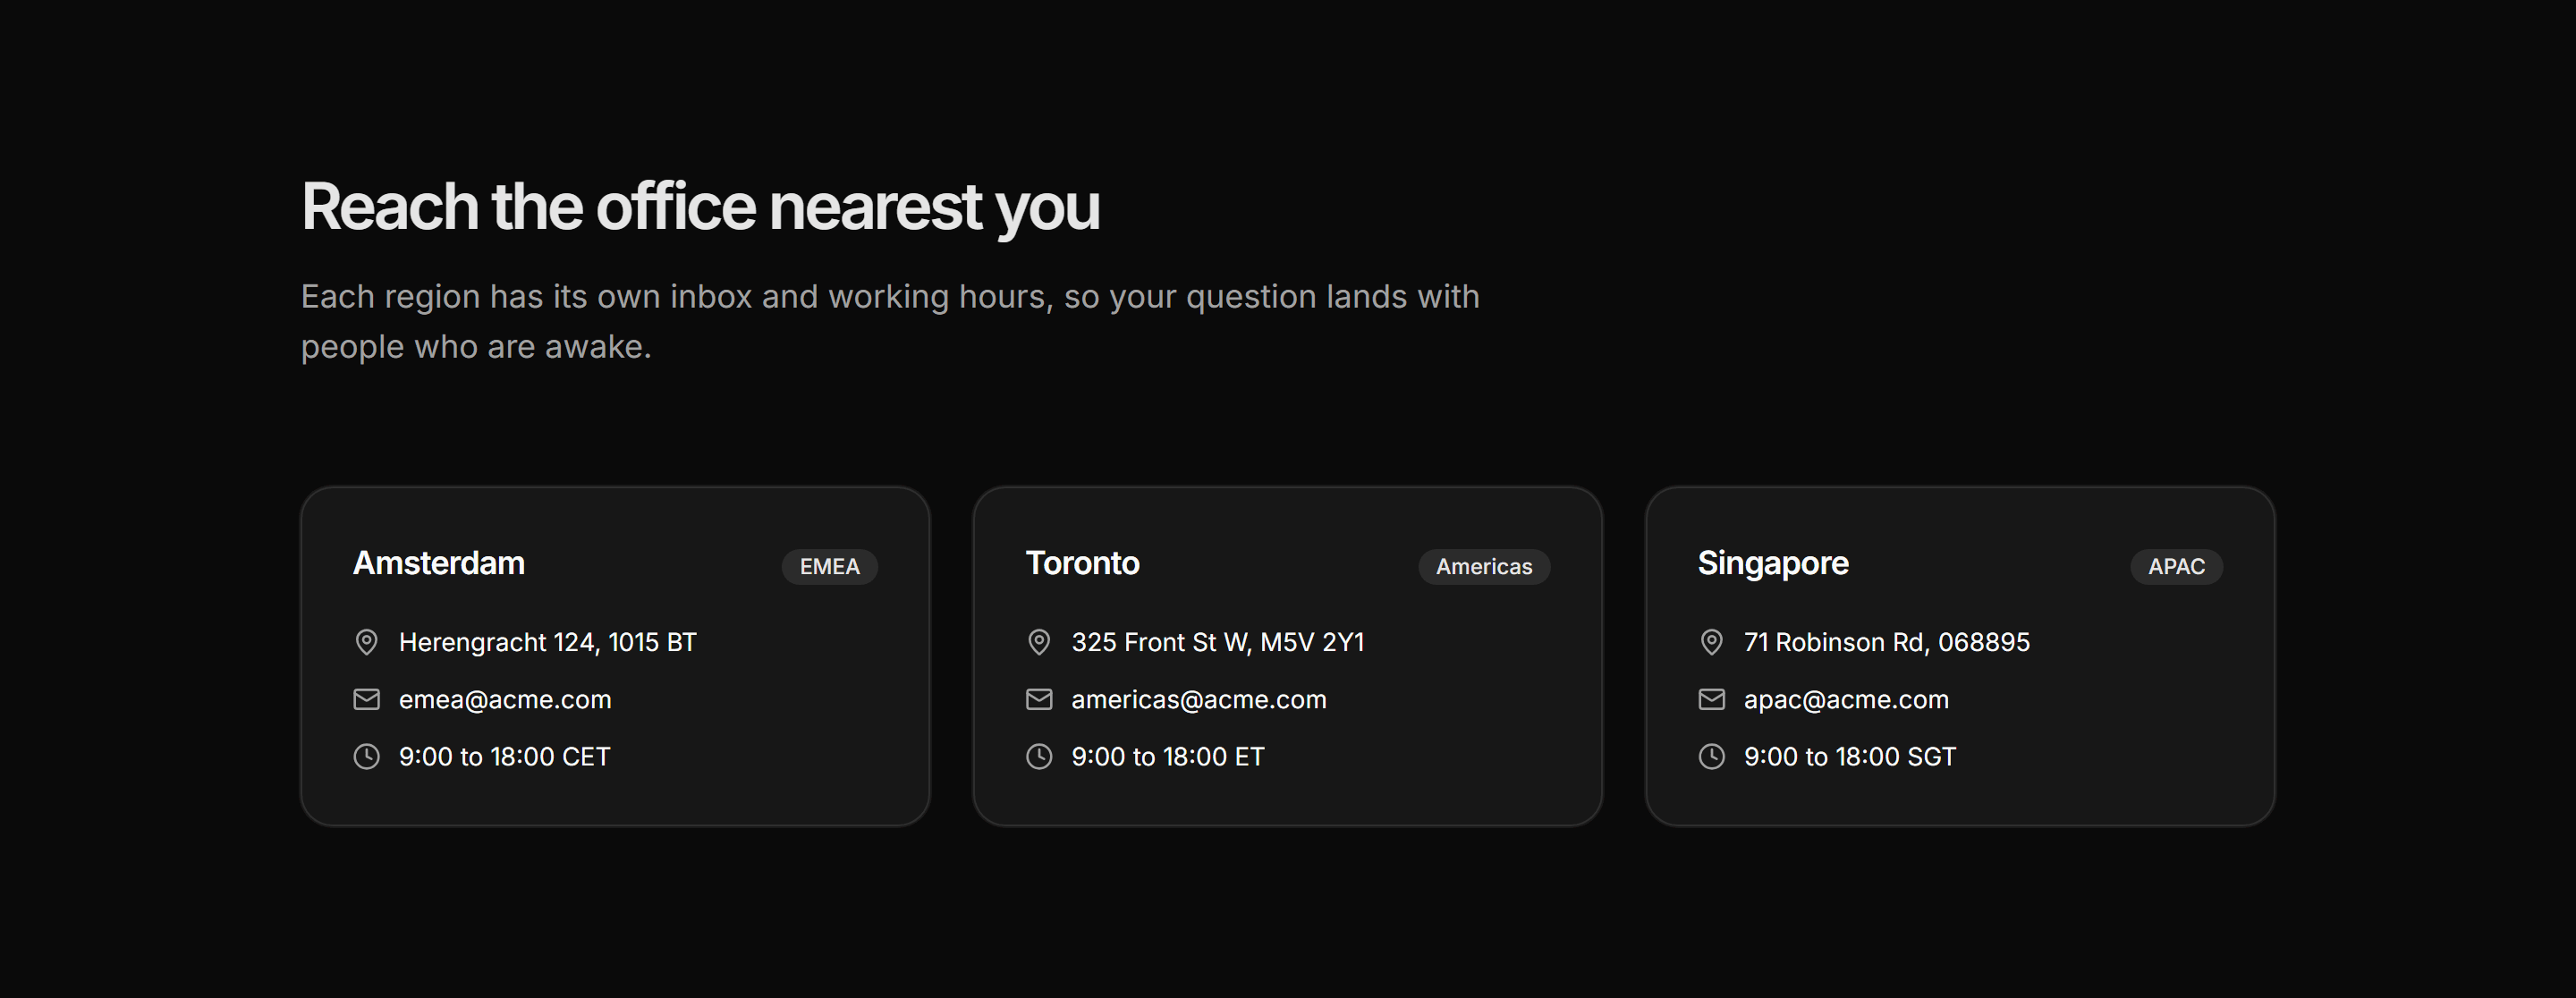
Task: Click the map pin icon in Amsterdam card
Action: (x=367, y=642)
